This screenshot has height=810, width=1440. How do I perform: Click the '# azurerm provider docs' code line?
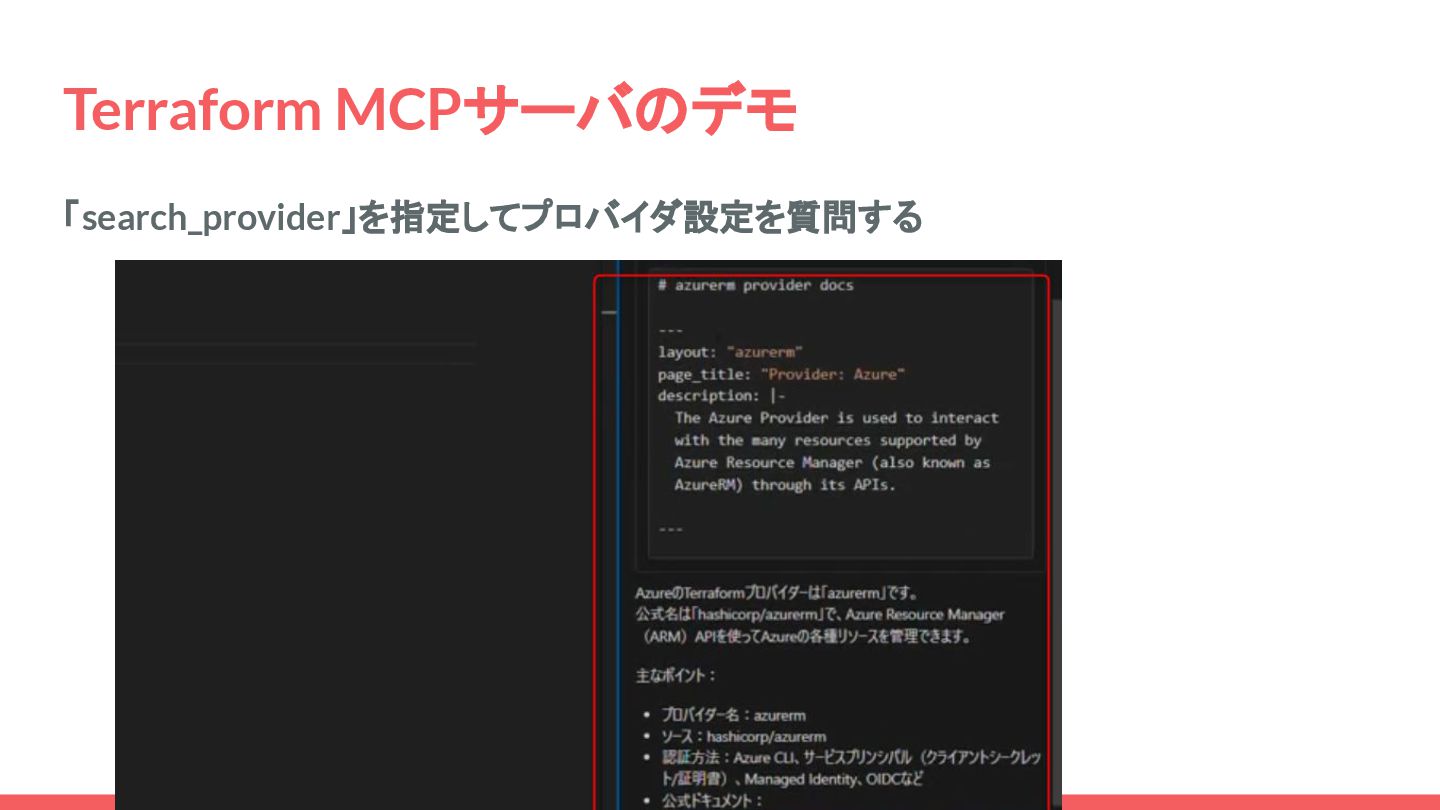[756, 285]
